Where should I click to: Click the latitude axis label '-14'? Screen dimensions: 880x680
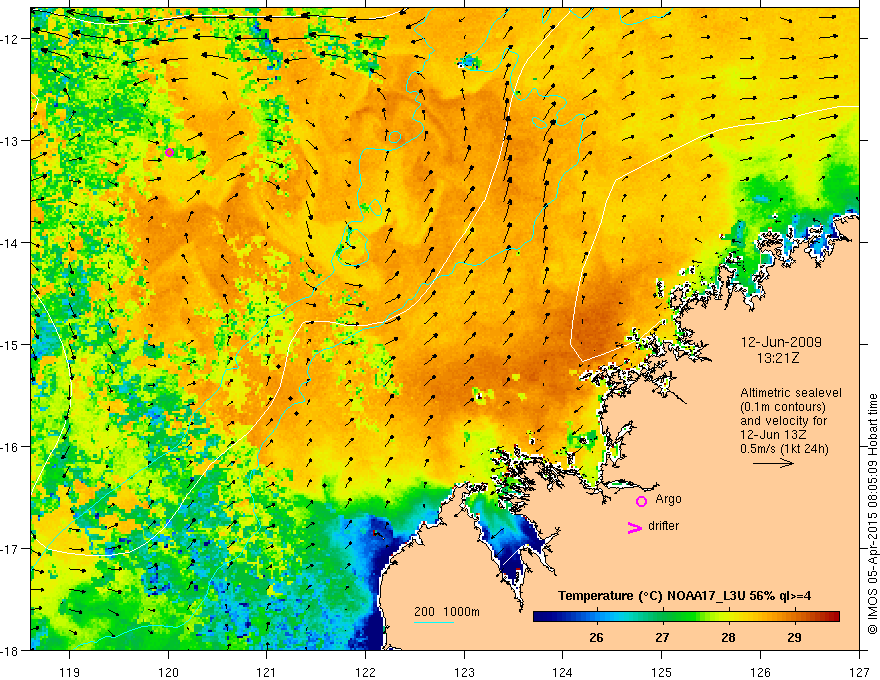pos(11,243)
